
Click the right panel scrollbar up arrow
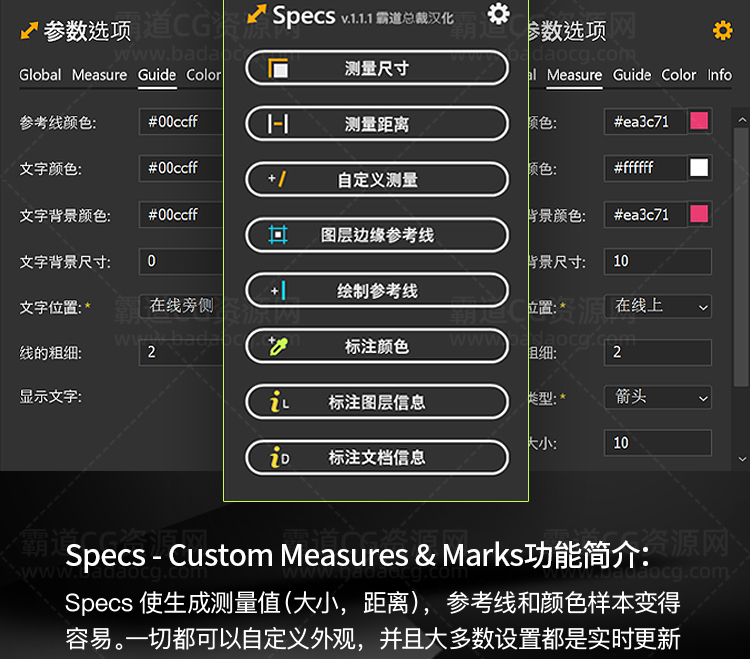(742, 120)
